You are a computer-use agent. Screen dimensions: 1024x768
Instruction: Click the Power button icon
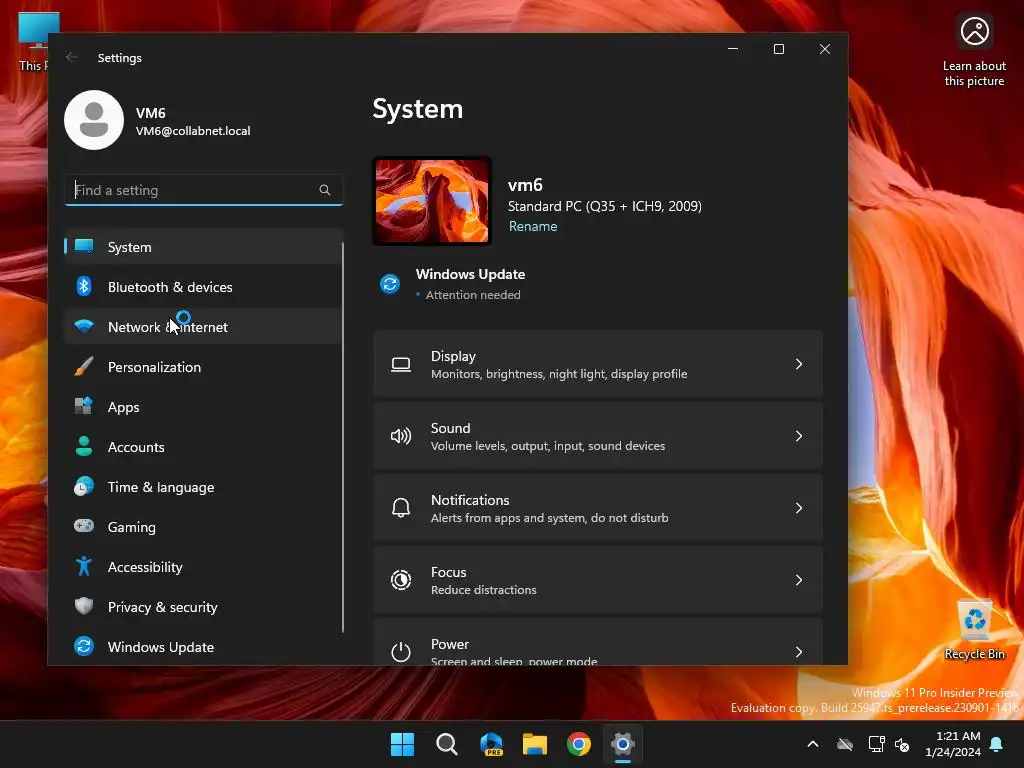[401, 652]
